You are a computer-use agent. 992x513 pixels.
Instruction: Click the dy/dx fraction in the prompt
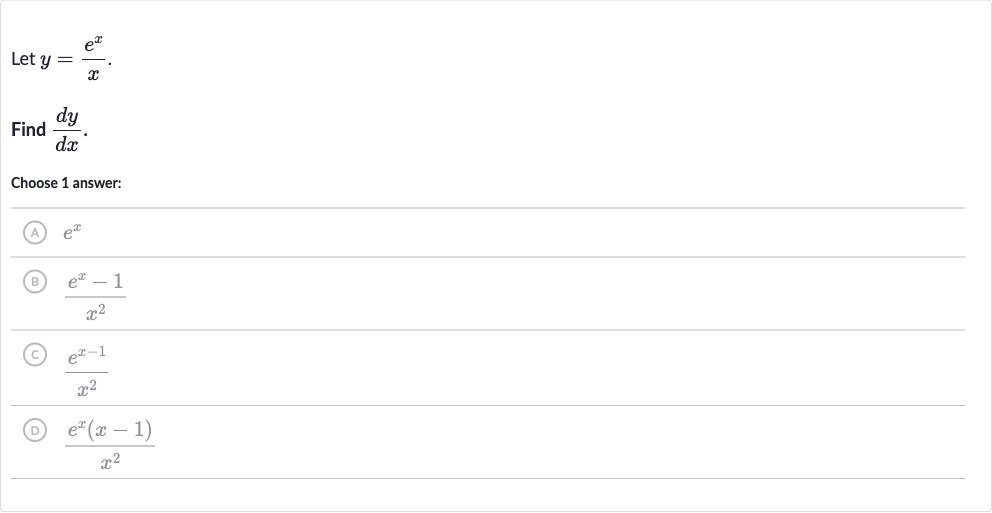[67, 130]
